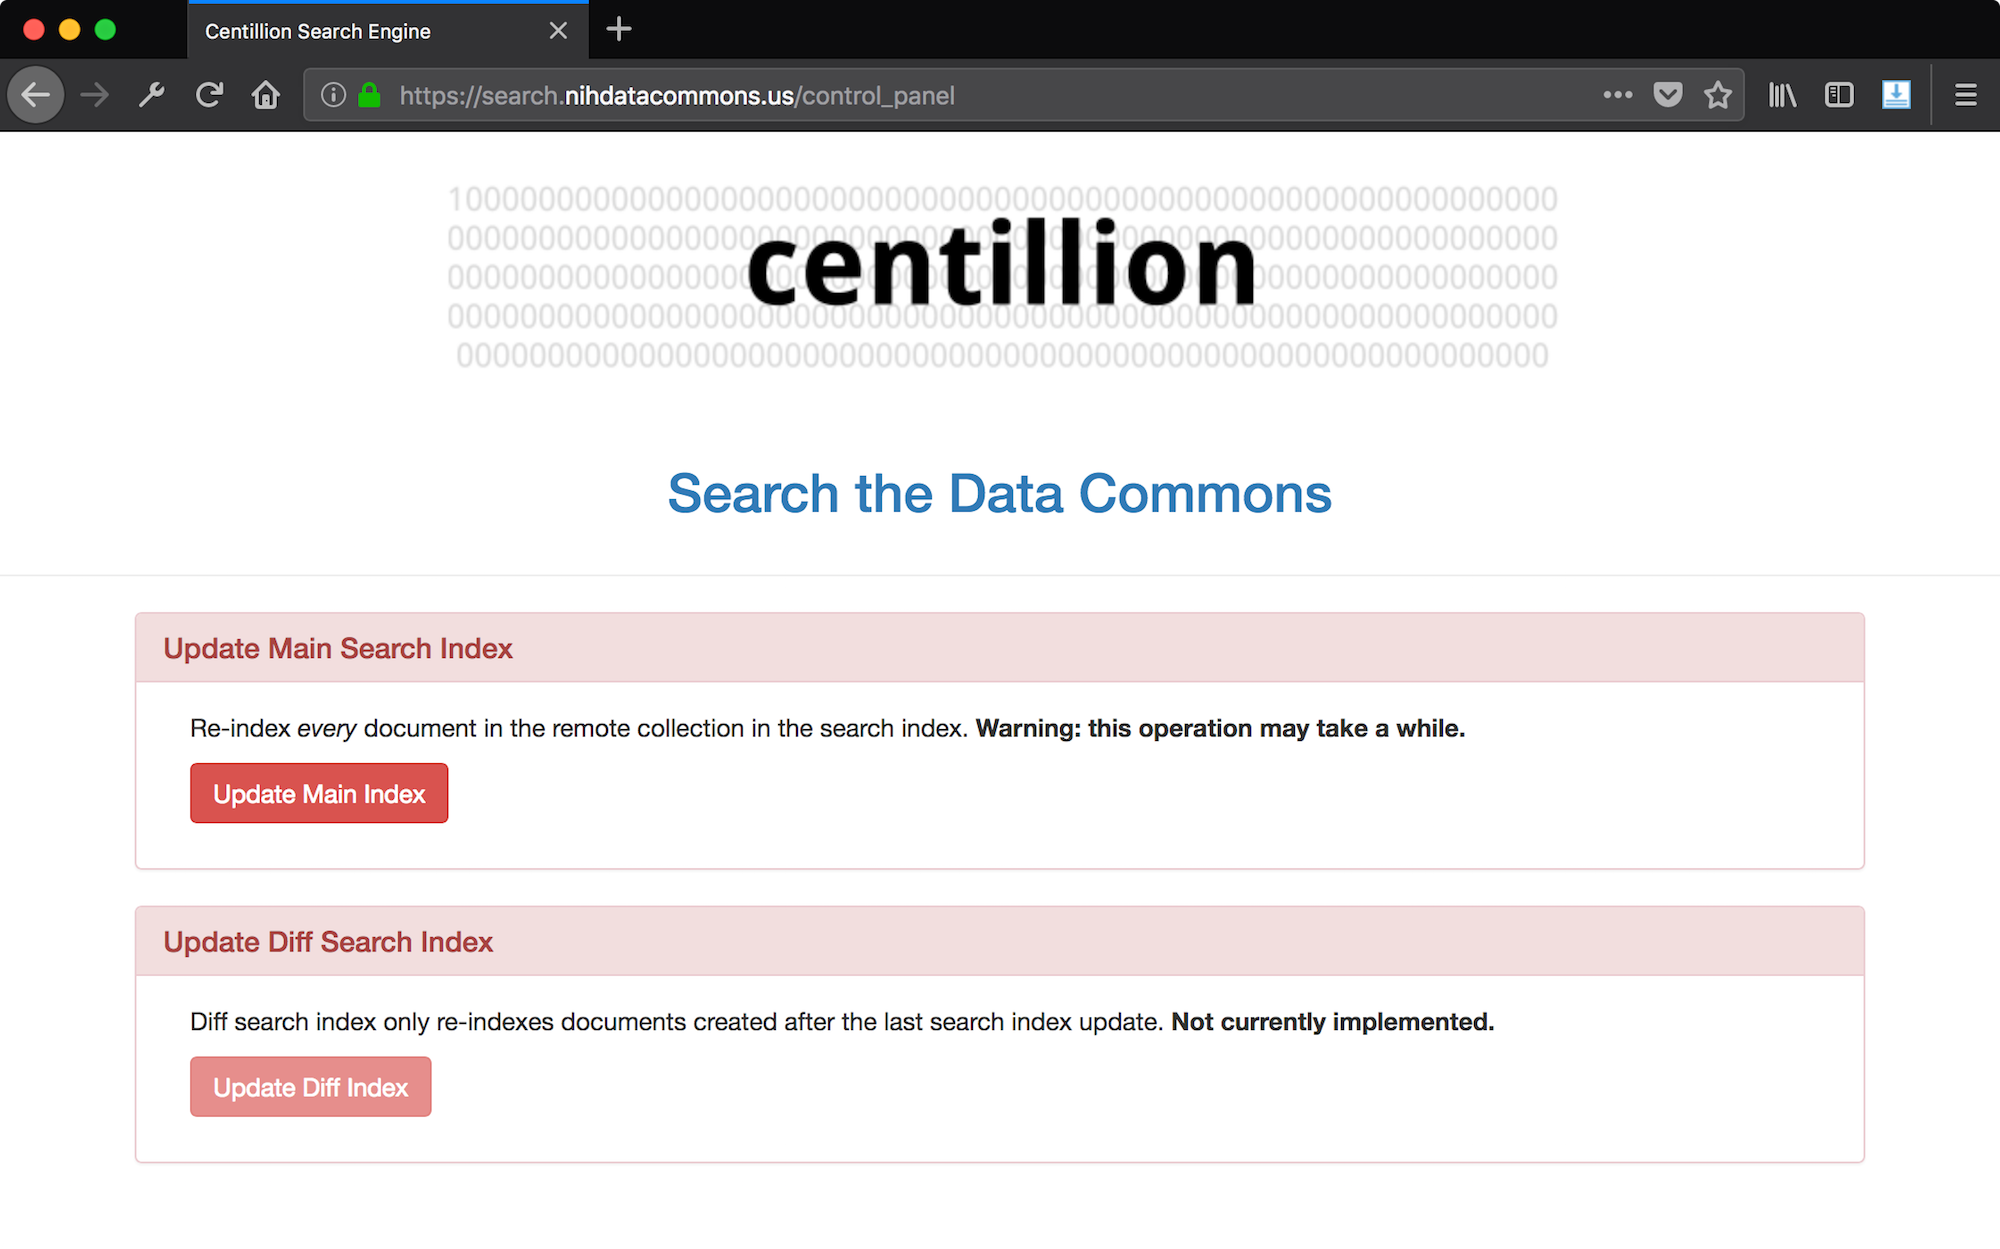Open the Search the Data Commons link
Viewport: 2000px width, 1249px height.
[1000, 494]
